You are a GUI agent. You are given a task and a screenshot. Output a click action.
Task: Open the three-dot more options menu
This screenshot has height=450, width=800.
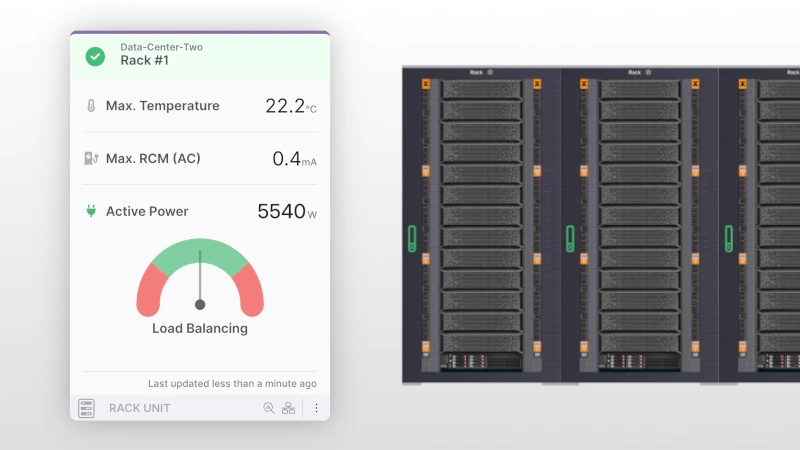pos(316,408)
